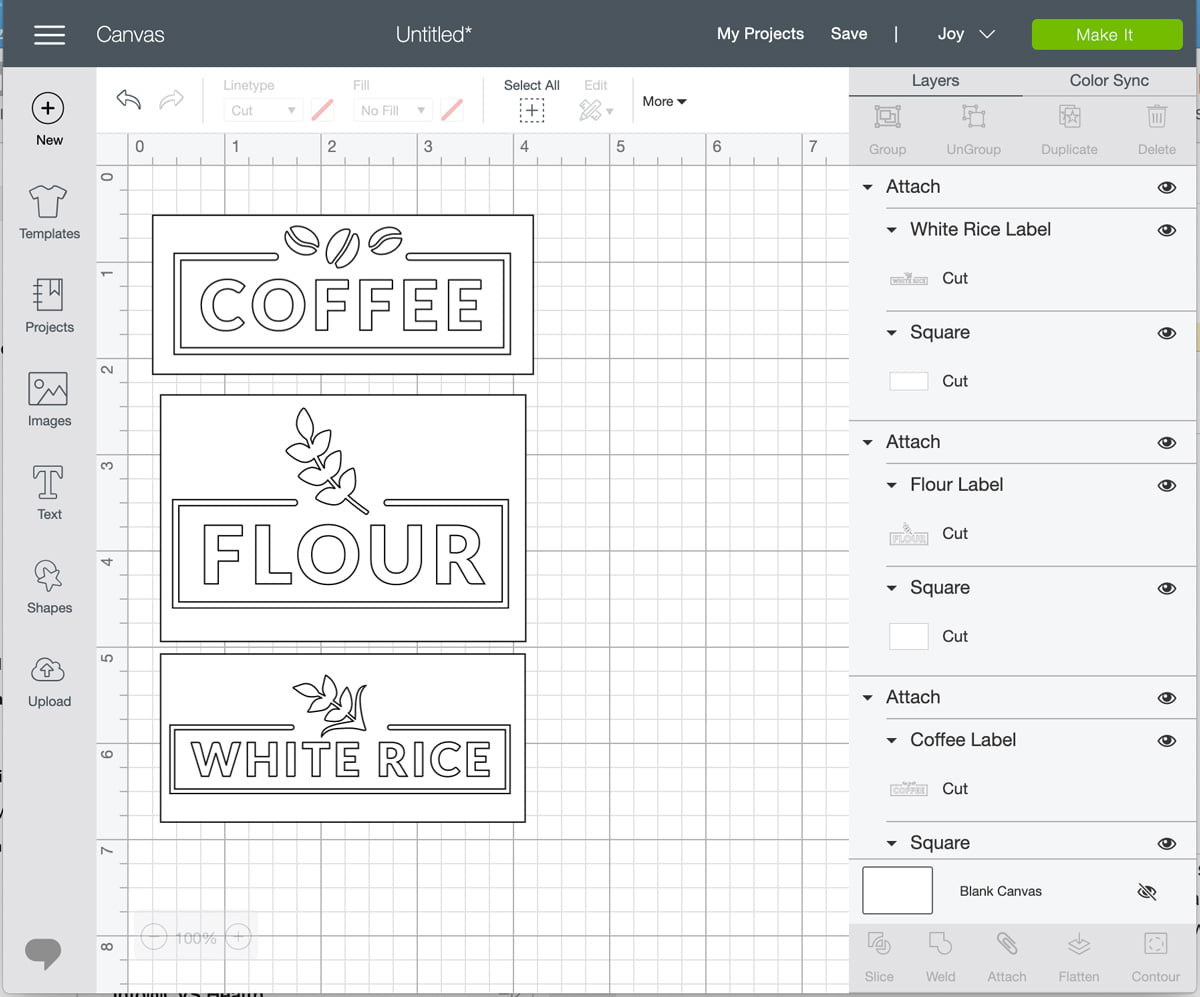The width and height of the screenshot is (1200, 997).
Task: Show the Blank Canvas layer
Action: (x=1147, y=891)
